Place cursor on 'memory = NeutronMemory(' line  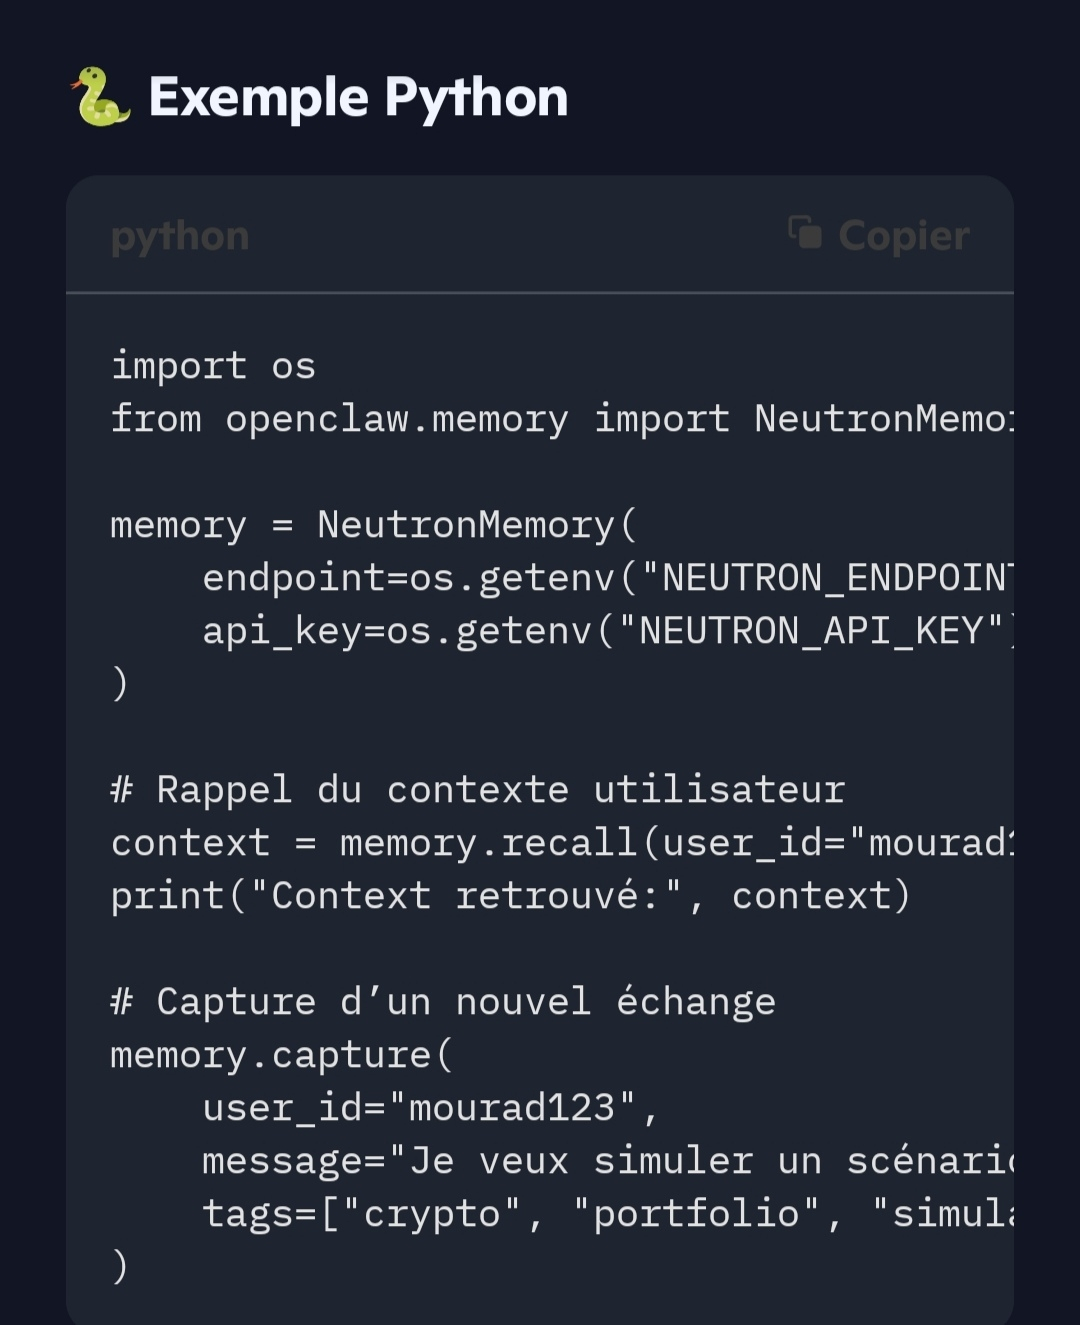click(x=373, y=525)
